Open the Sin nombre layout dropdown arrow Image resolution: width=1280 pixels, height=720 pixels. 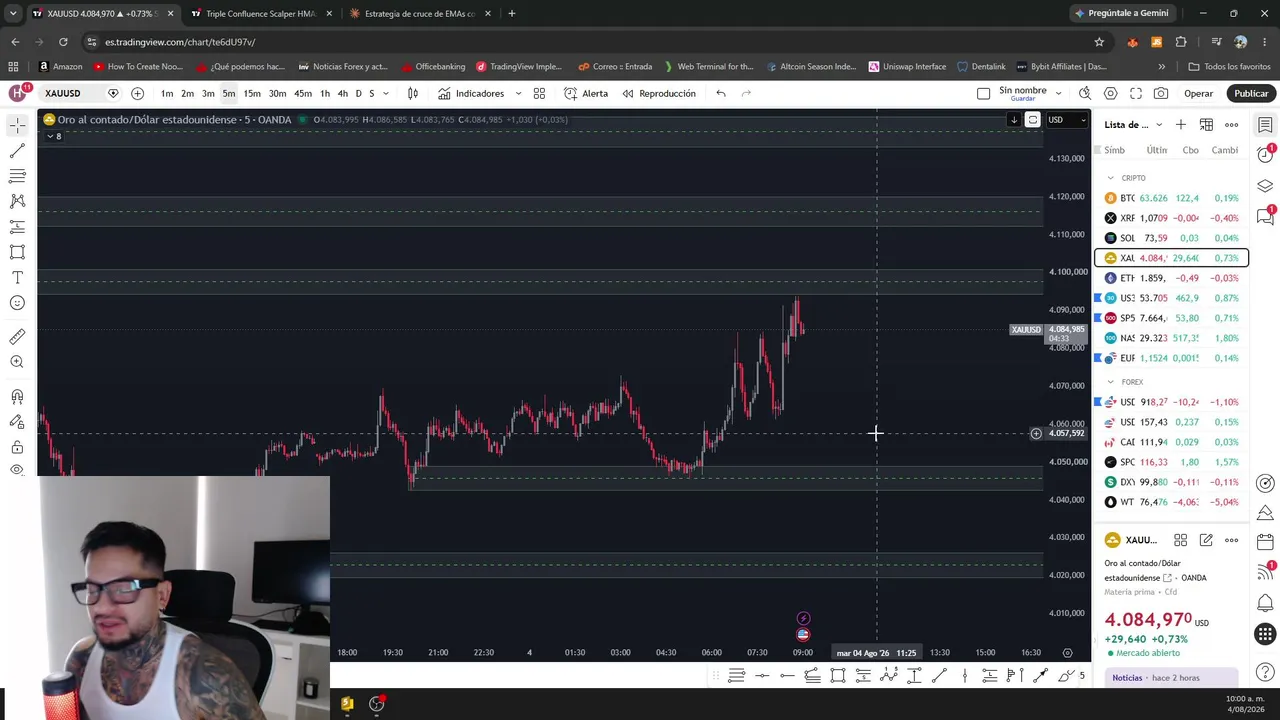[x=1058, y=93]
